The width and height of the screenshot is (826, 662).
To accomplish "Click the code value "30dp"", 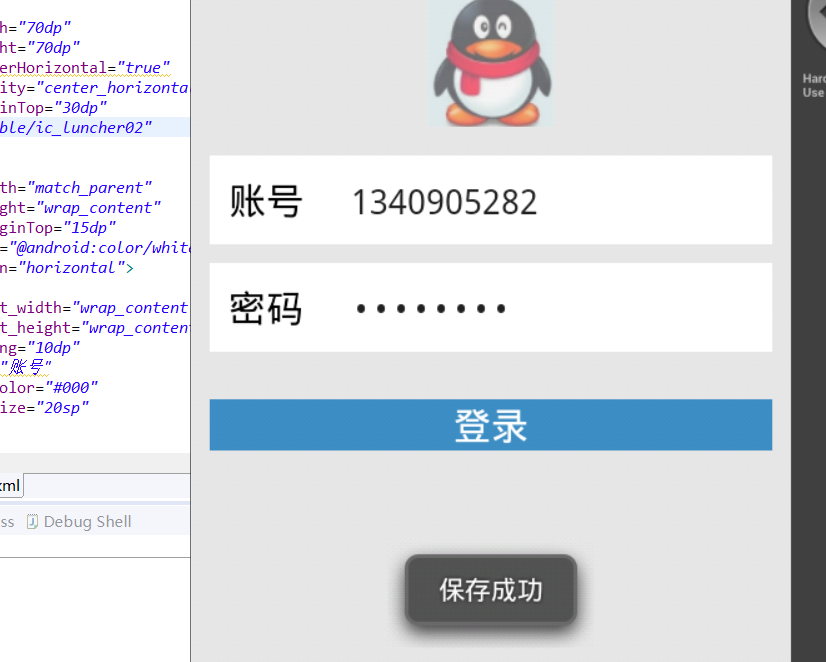I will click(x=81, y=108).
